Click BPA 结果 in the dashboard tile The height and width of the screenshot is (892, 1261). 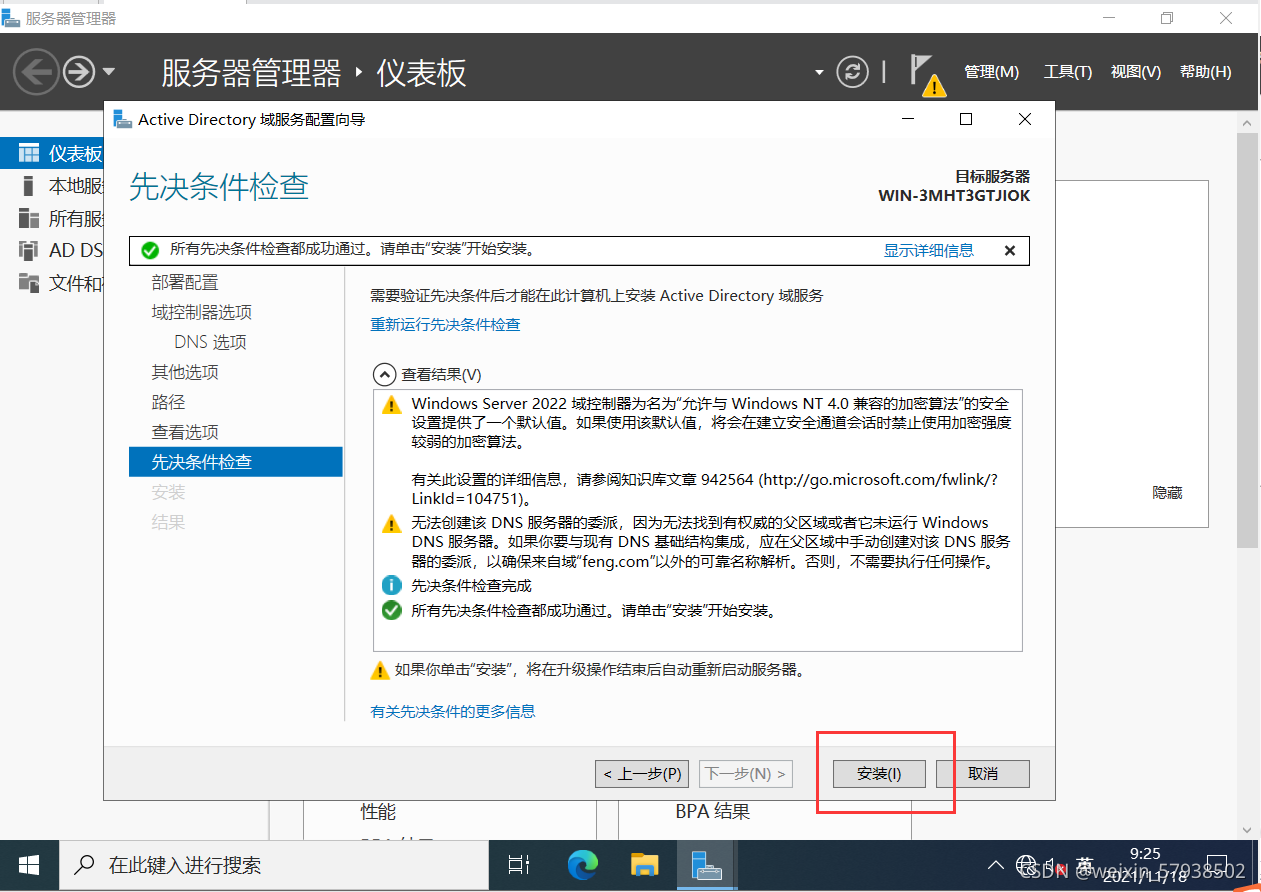(713, 812)
